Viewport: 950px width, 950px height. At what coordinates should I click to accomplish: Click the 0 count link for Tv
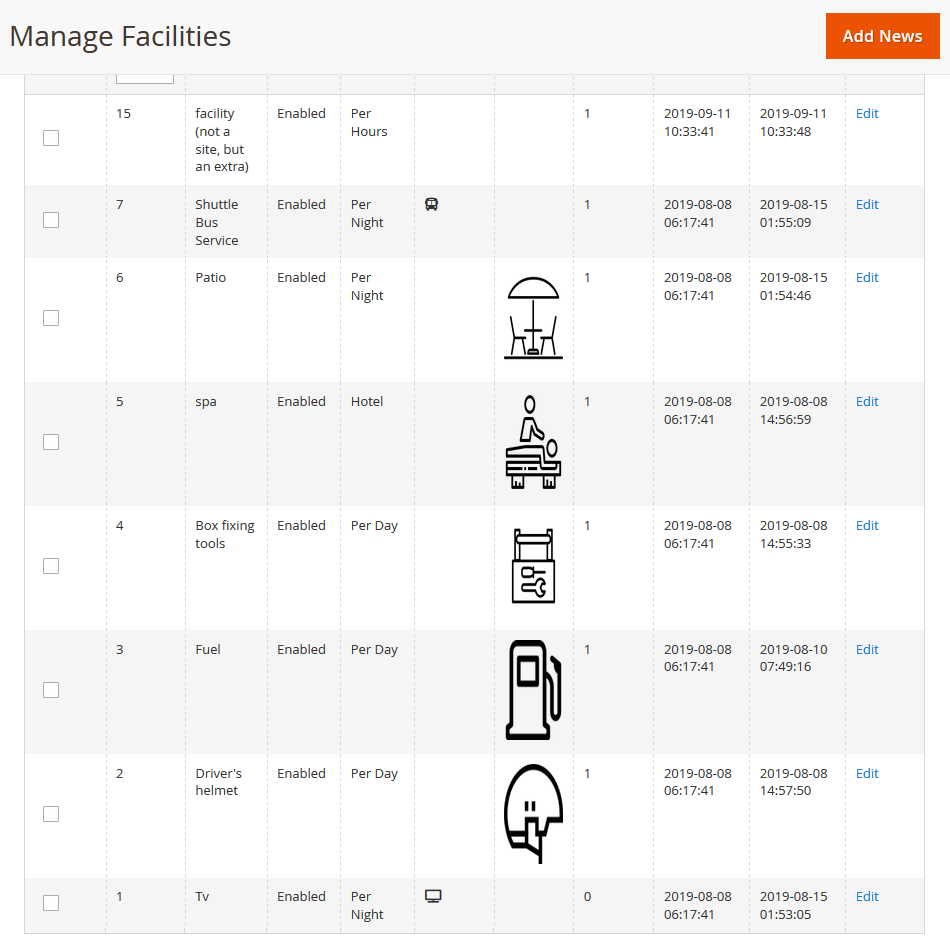pyautogui.click(x=587, y=897)
